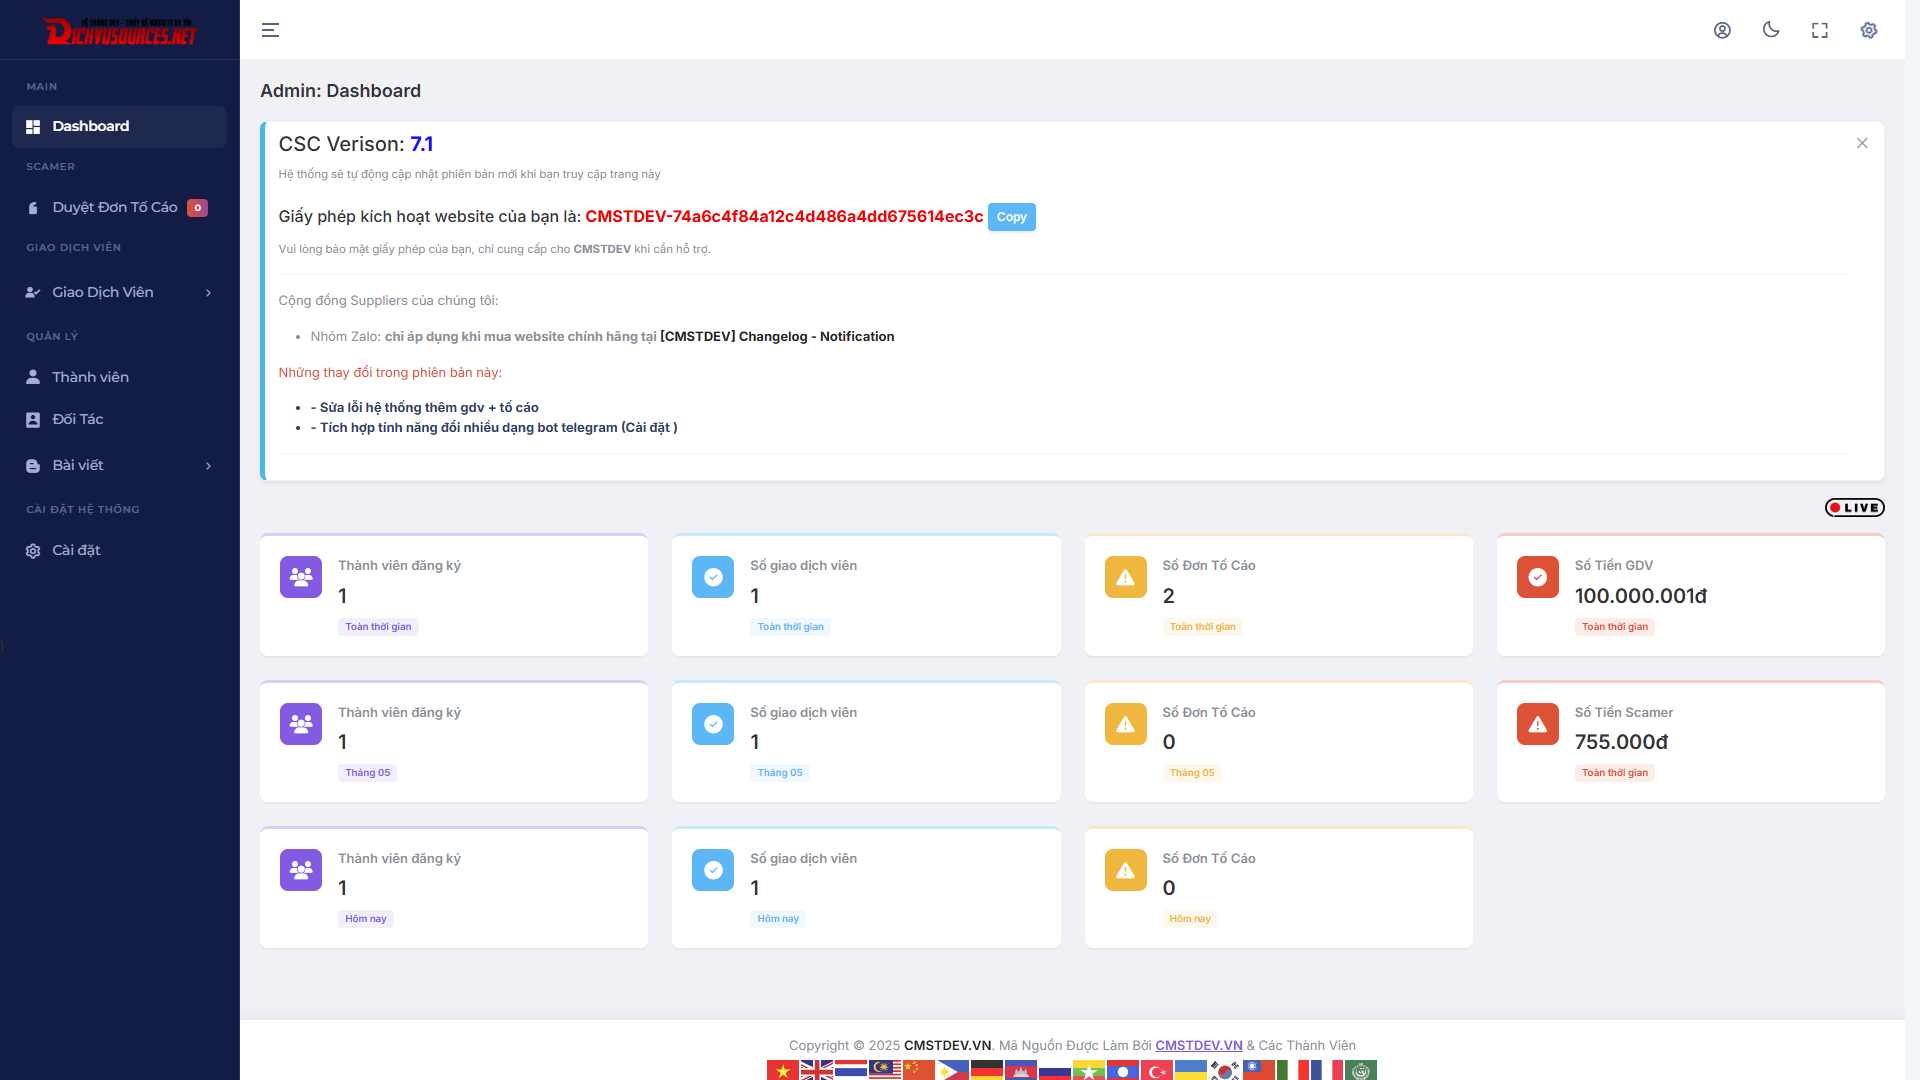Click the DichVuSources.net logo
The image size is (1920, 1080).
click(120, 31)
